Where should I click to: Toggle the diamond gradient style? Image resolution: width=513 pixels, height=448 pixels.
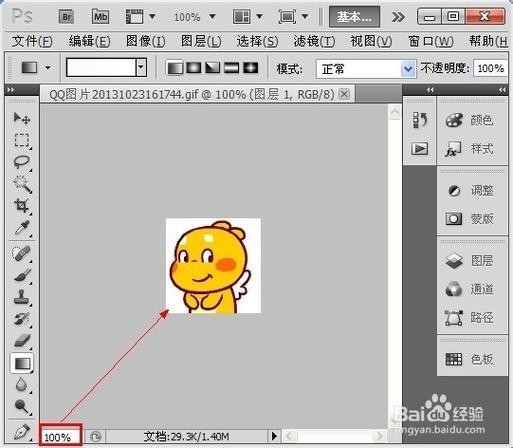tap(251, 68)
